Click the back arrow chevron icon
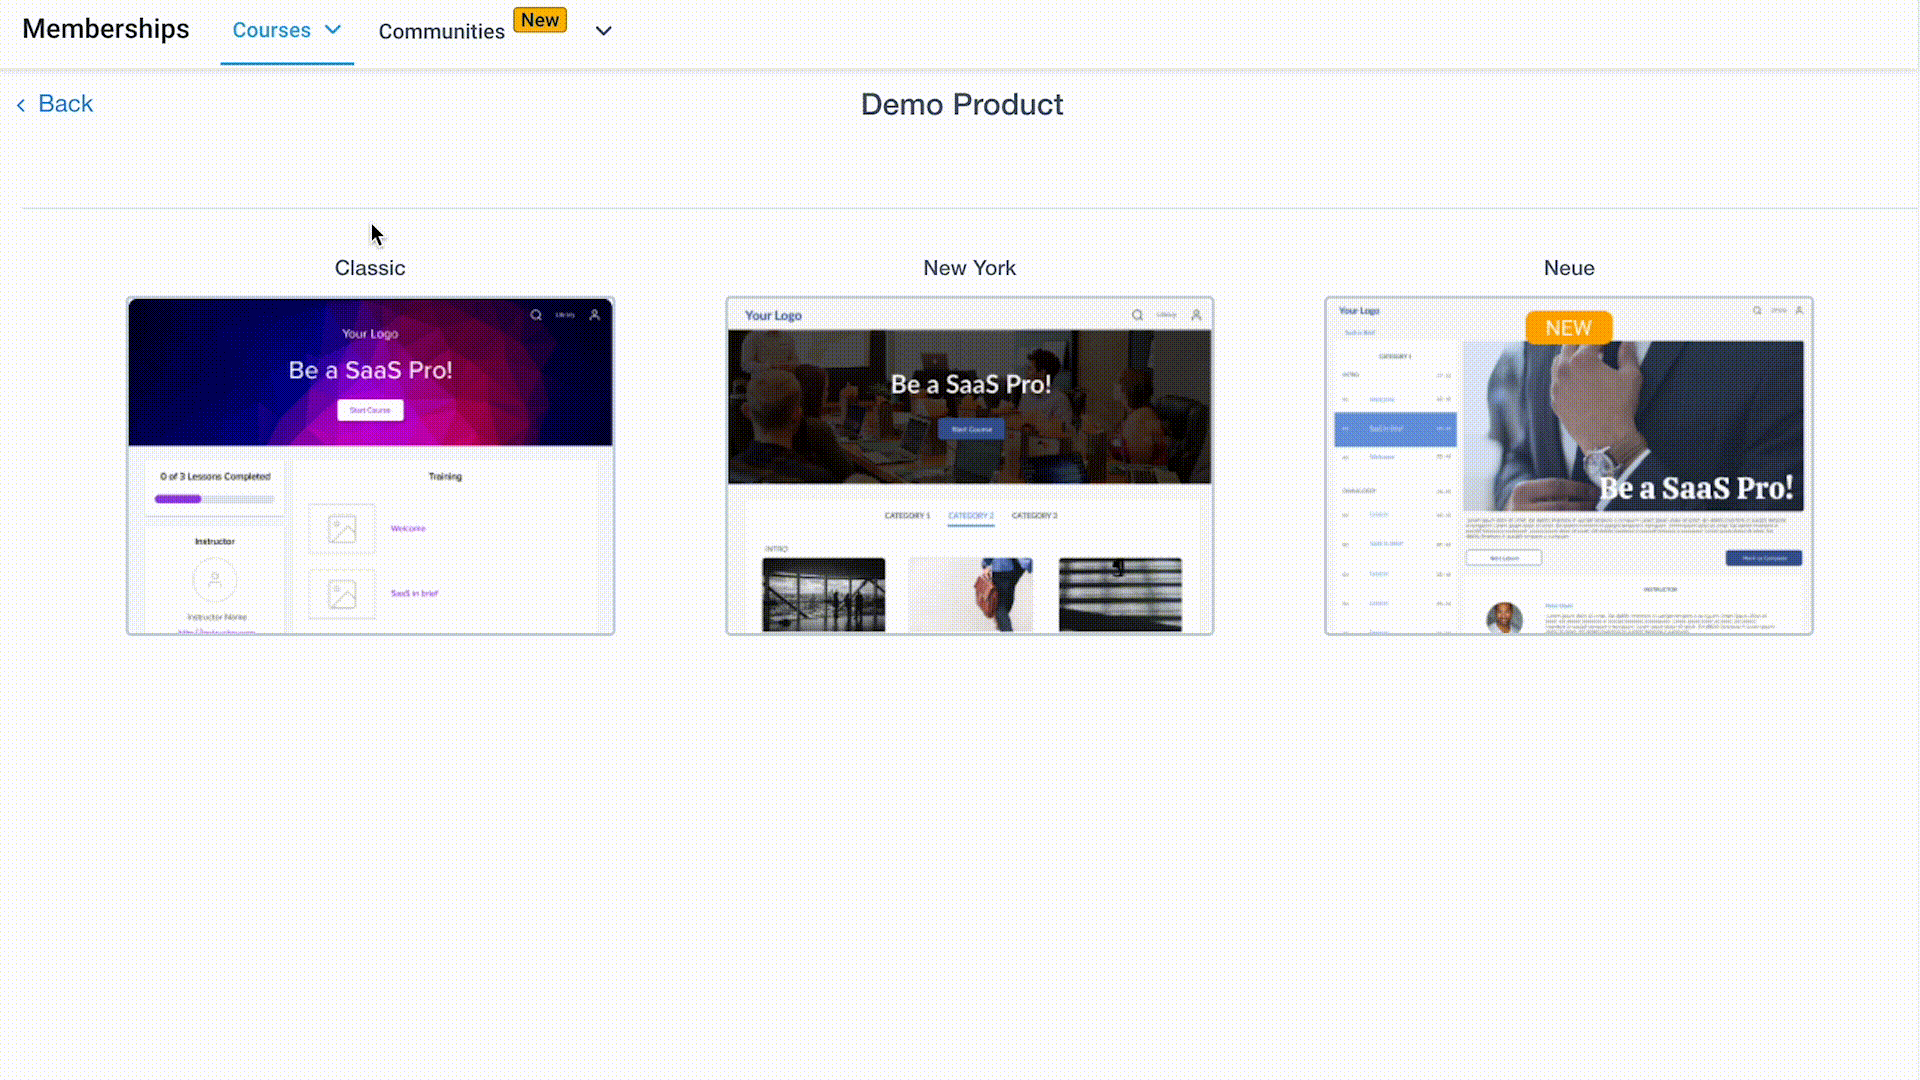This screenshot has height=1080, width=1920. (x=21, y=105)
